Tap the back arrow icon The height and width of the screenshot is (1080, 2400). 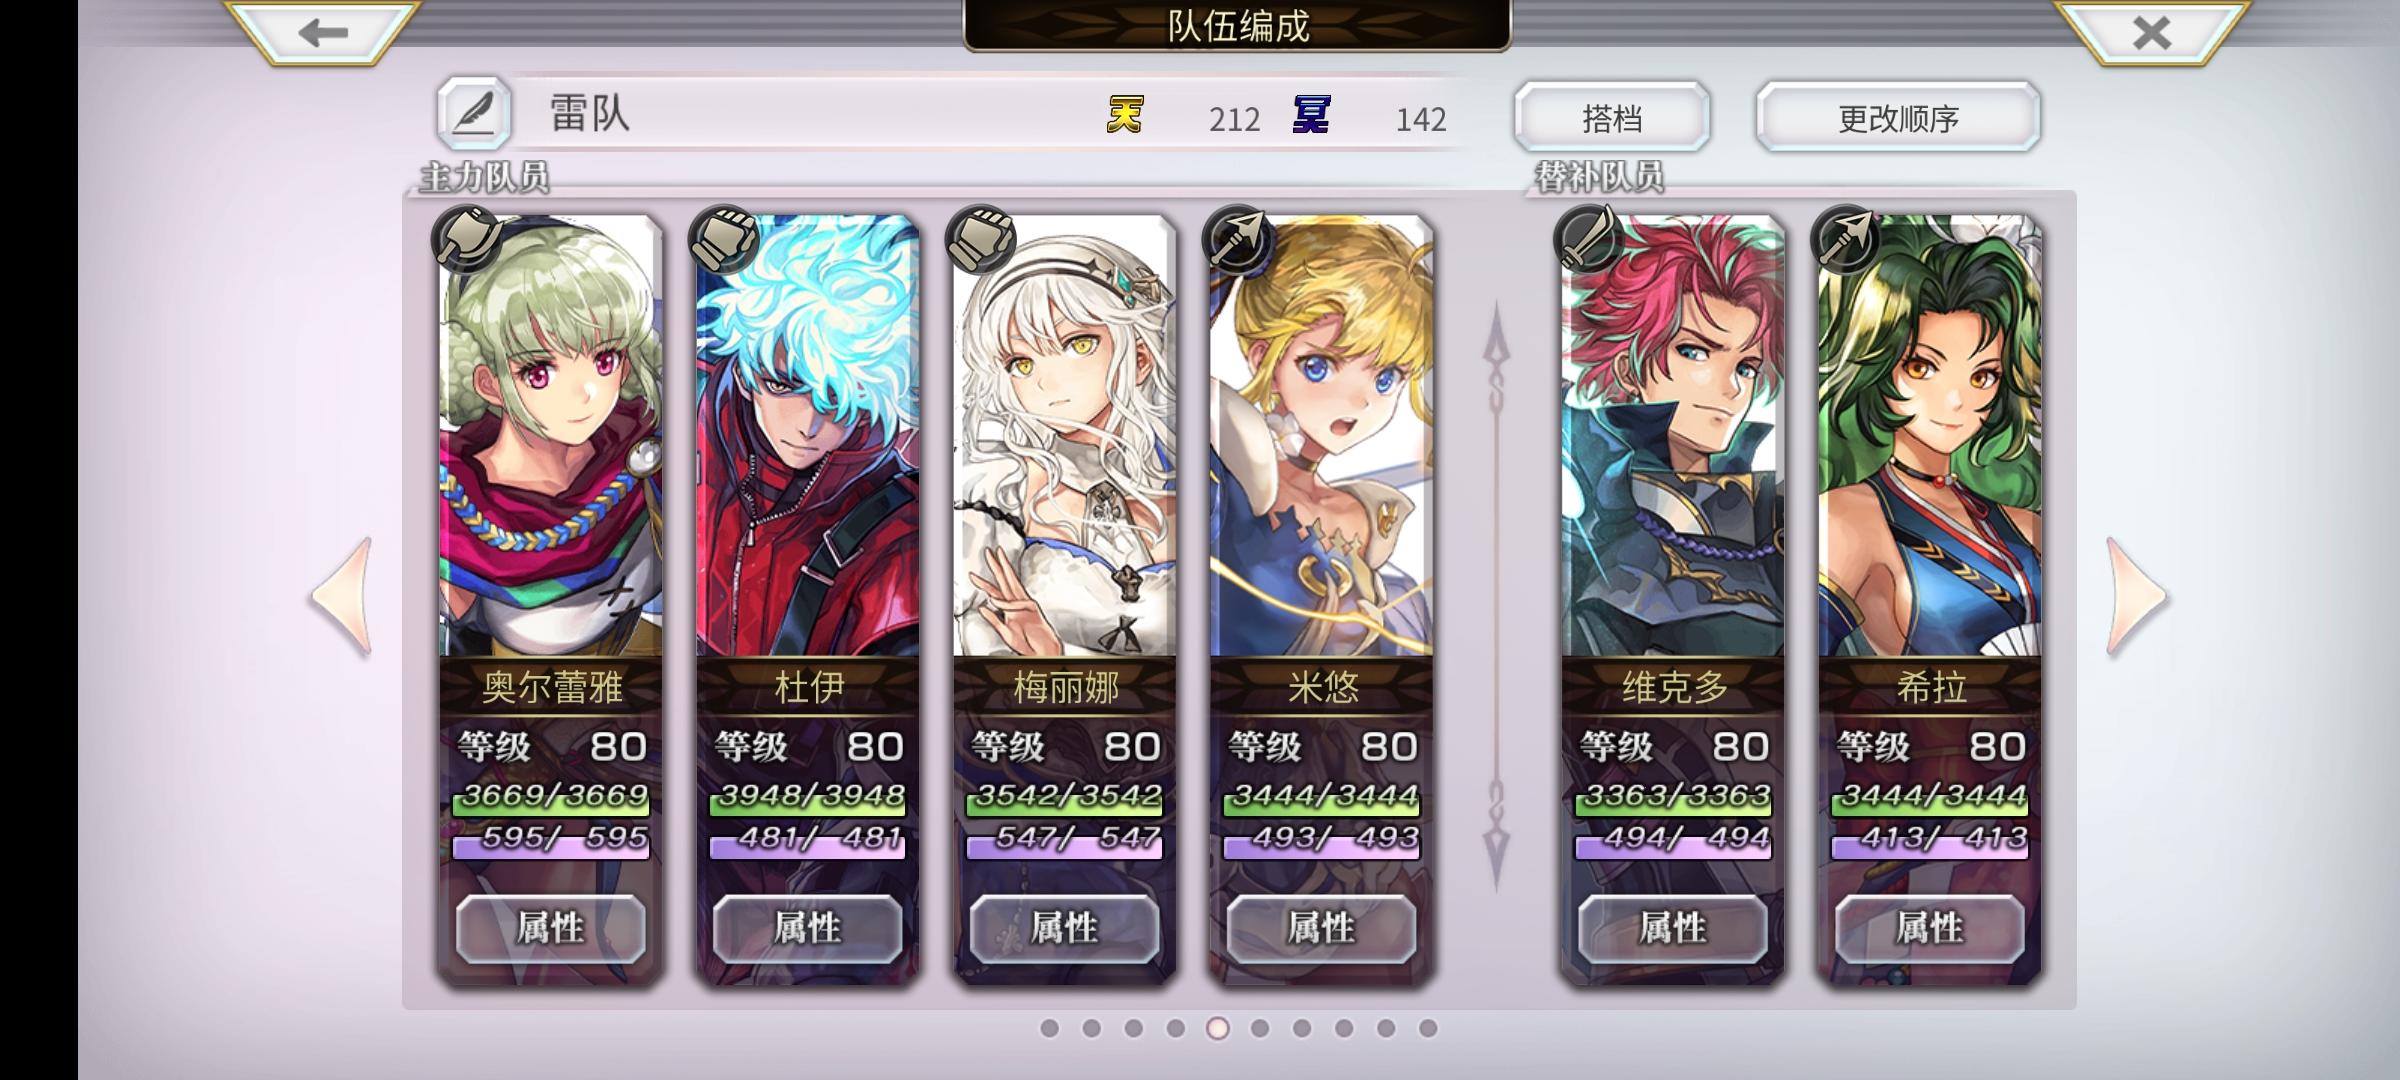click(322, 32)
